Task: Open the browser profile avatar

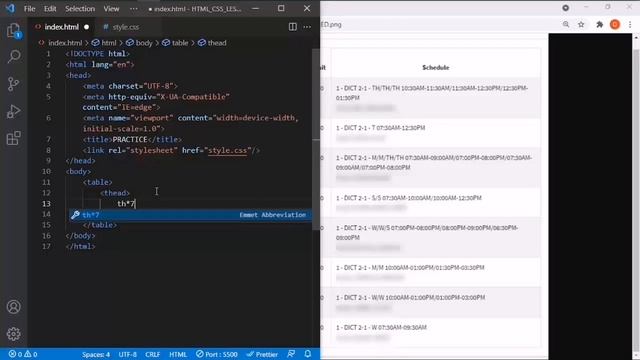Action: click(615, 24)
